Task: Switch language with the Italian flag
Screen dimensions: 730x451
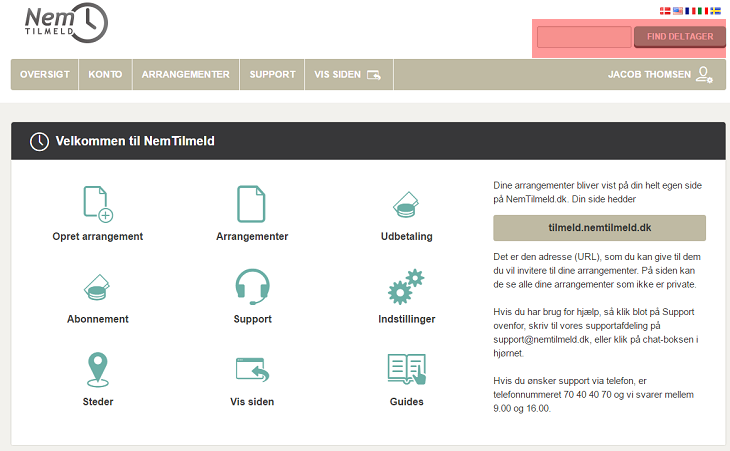Action: (703, 11)
